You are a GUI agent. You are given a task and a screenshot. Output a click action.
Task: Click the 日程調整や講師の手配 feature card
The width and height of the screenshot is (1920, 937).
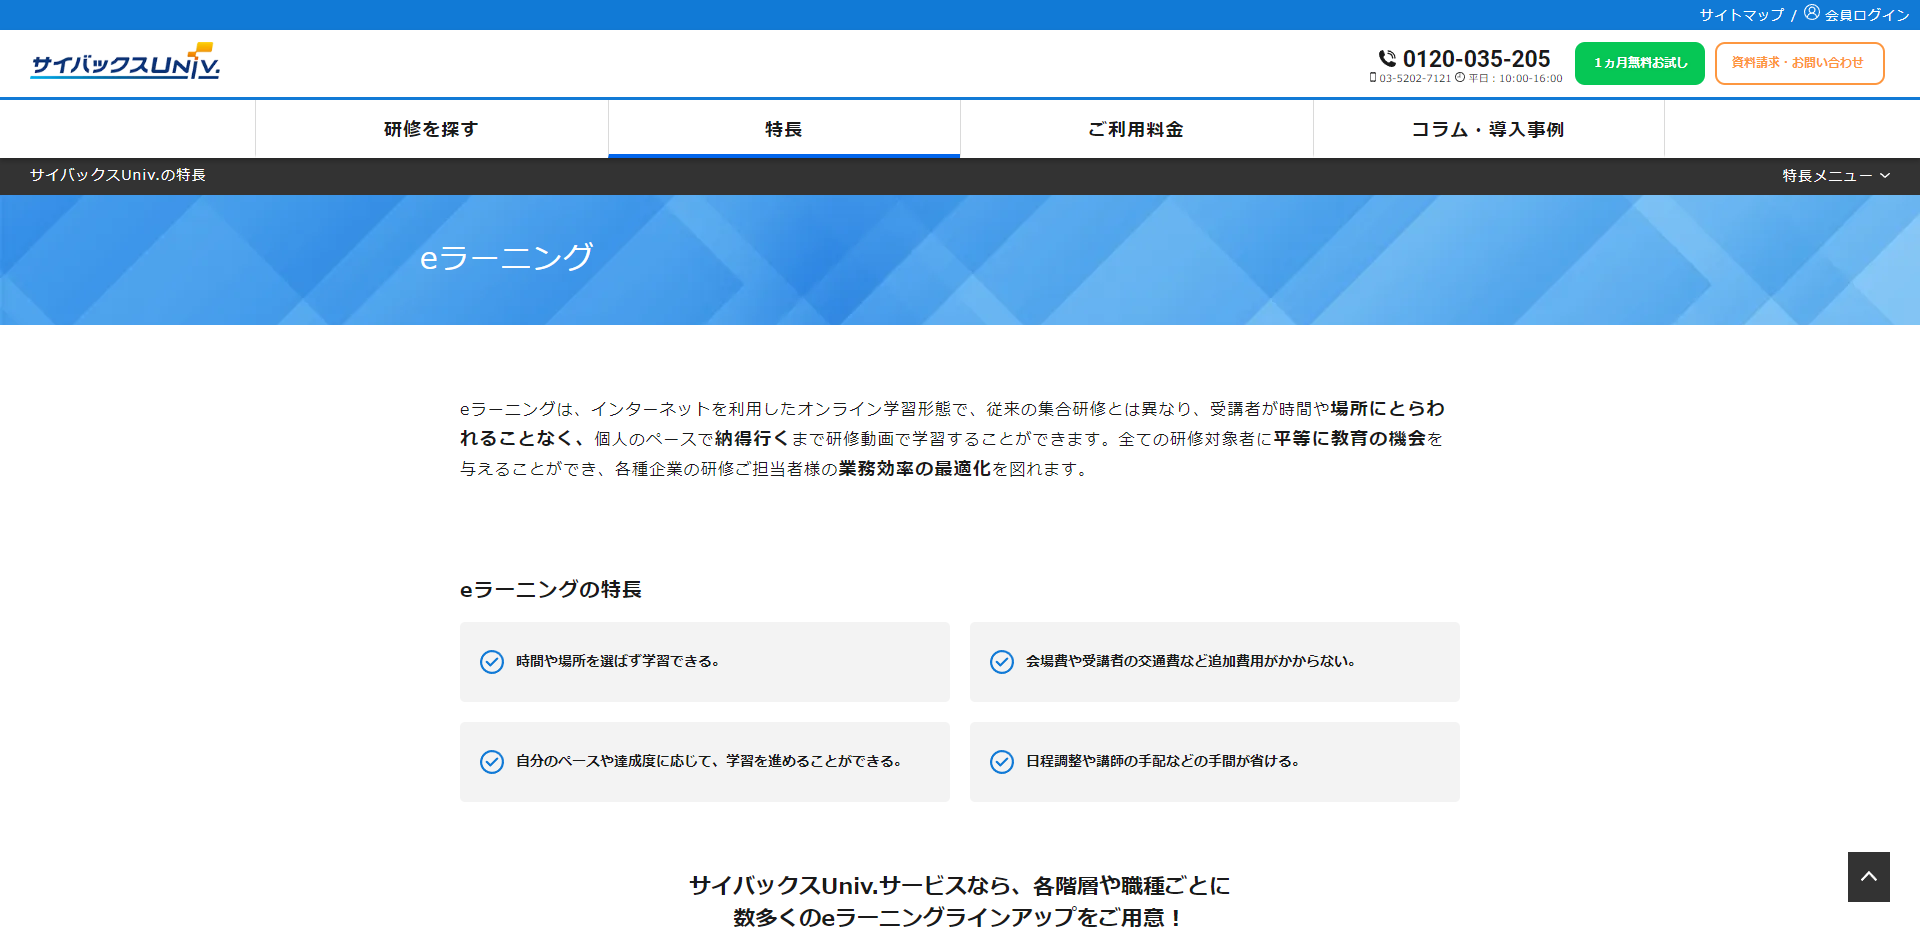pos(1215,762)
